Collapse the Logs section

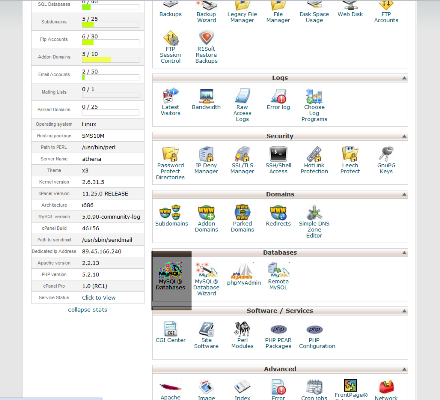[404, 78]
